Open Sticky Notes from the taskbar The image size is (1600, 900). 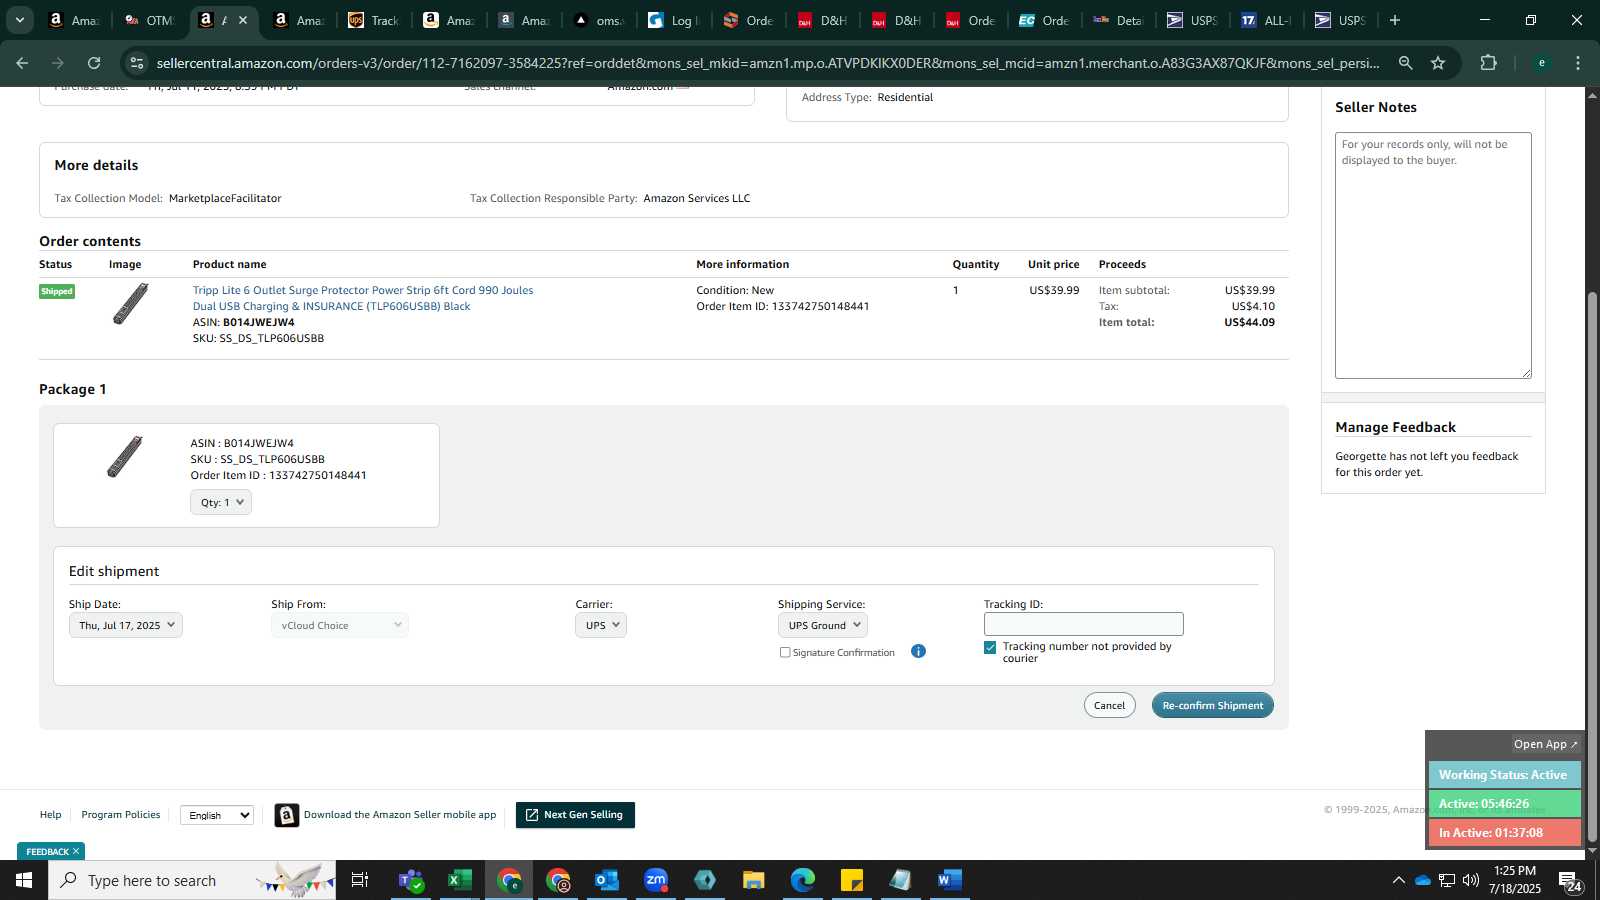pyautogui.click(x=851, y=880)
